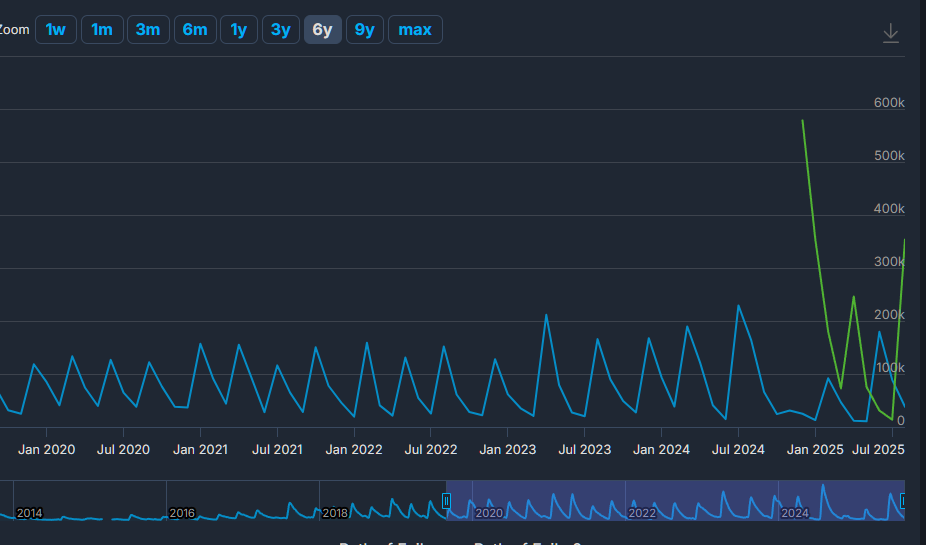The height and width of the screenshot is (545, 926).
Task: Click the Jan 2022 axis label
Action: point(354,450)
